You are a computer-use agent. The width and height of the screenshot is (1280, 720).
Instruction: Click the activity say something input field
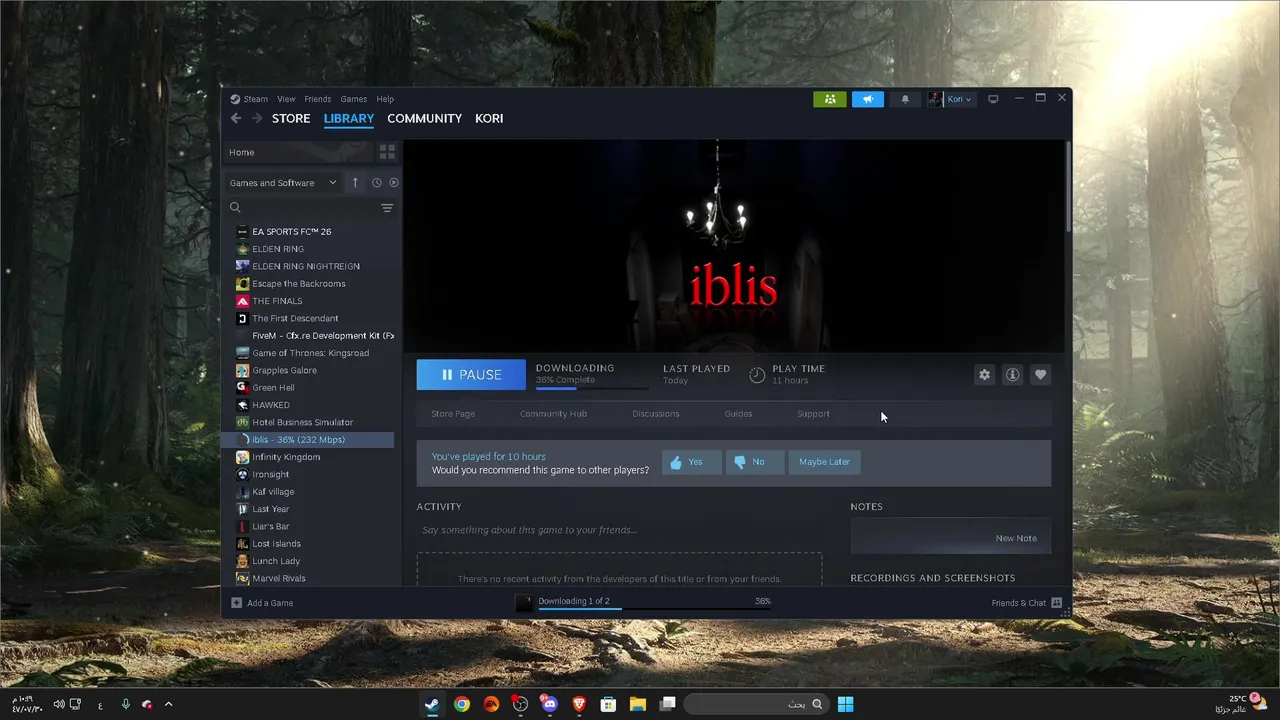[x=619, y=530]
